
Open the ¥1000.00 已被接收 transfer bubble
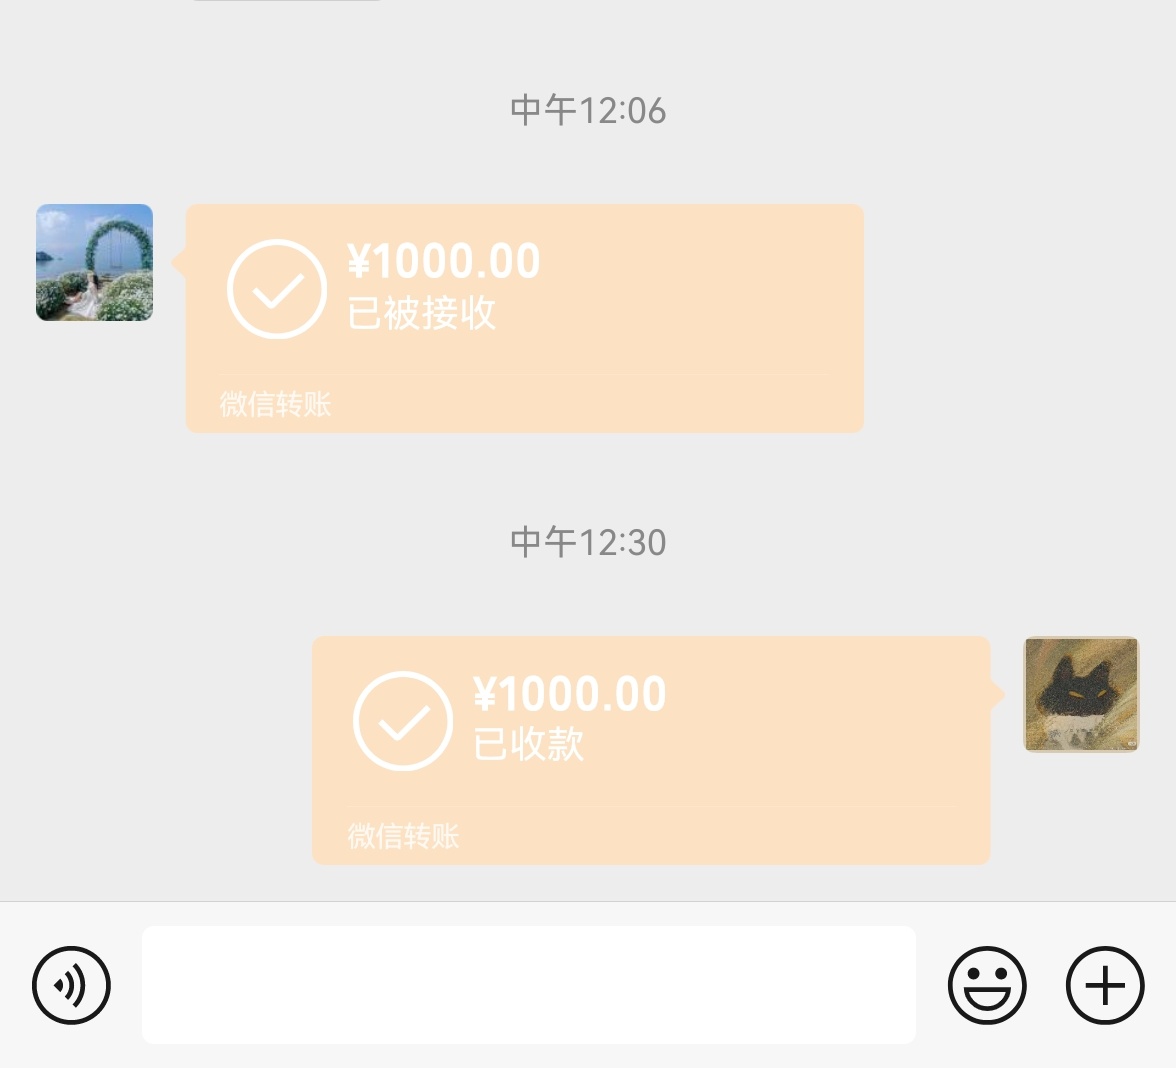(525, 318)
